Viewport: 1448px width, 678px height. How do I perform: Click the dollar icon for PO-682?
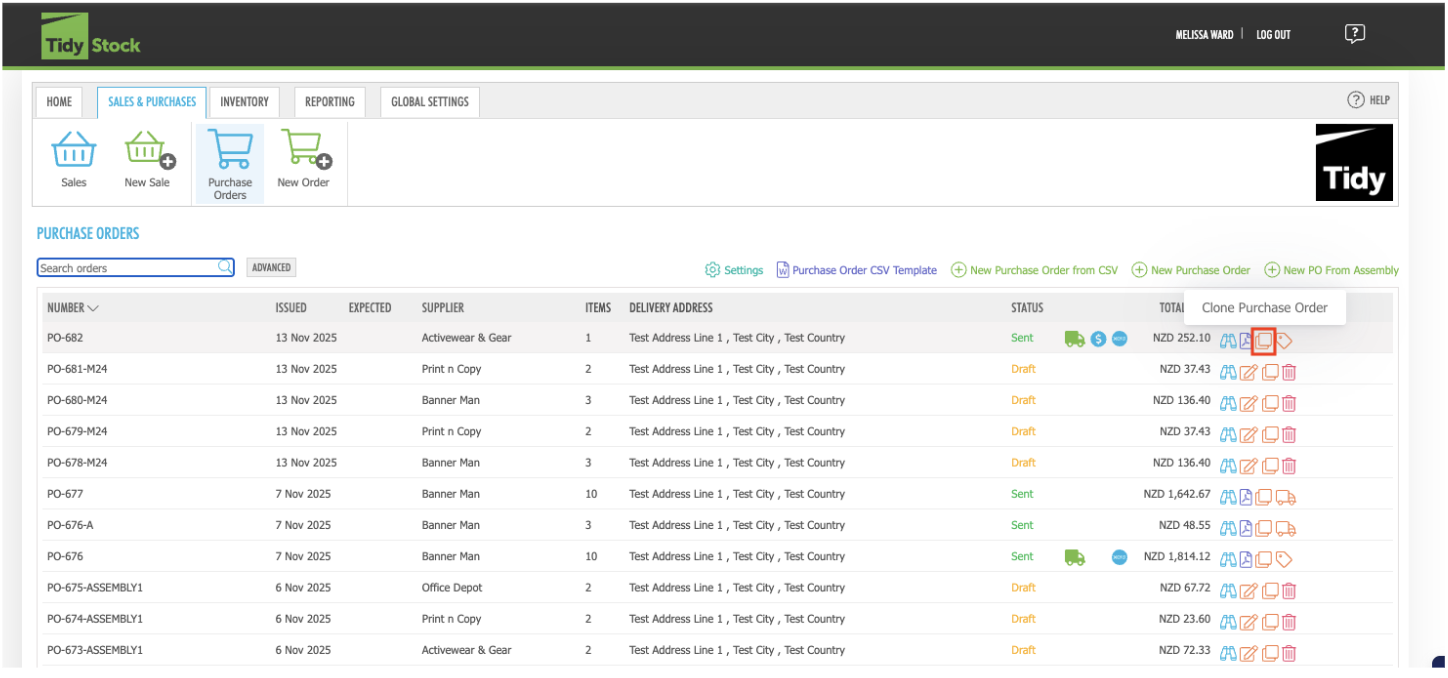[x=1098, y=339]
